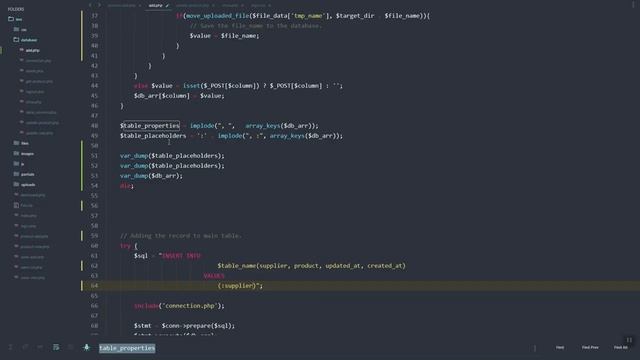This screenshot has width=640, height=360.
Task: Click $db_arr[$column] on line 45
Action: point(162,96)
